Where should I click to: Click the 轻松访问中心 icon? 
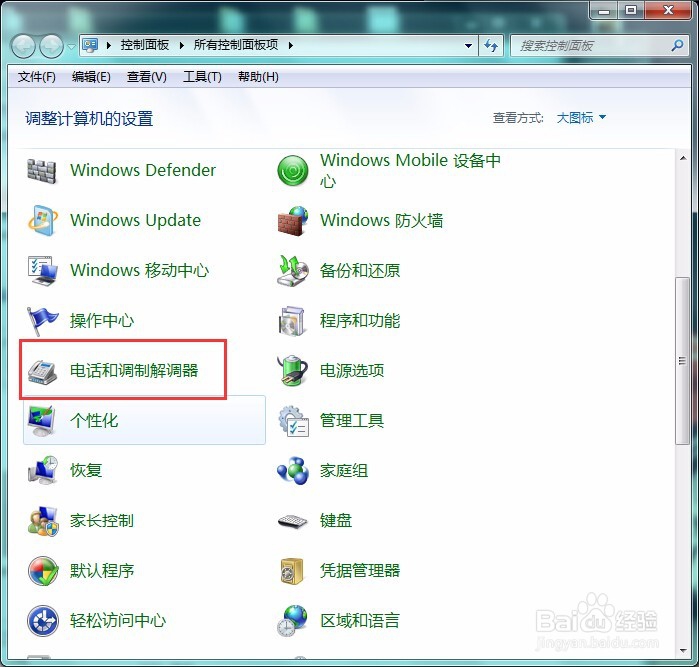(x=43, y=620)
